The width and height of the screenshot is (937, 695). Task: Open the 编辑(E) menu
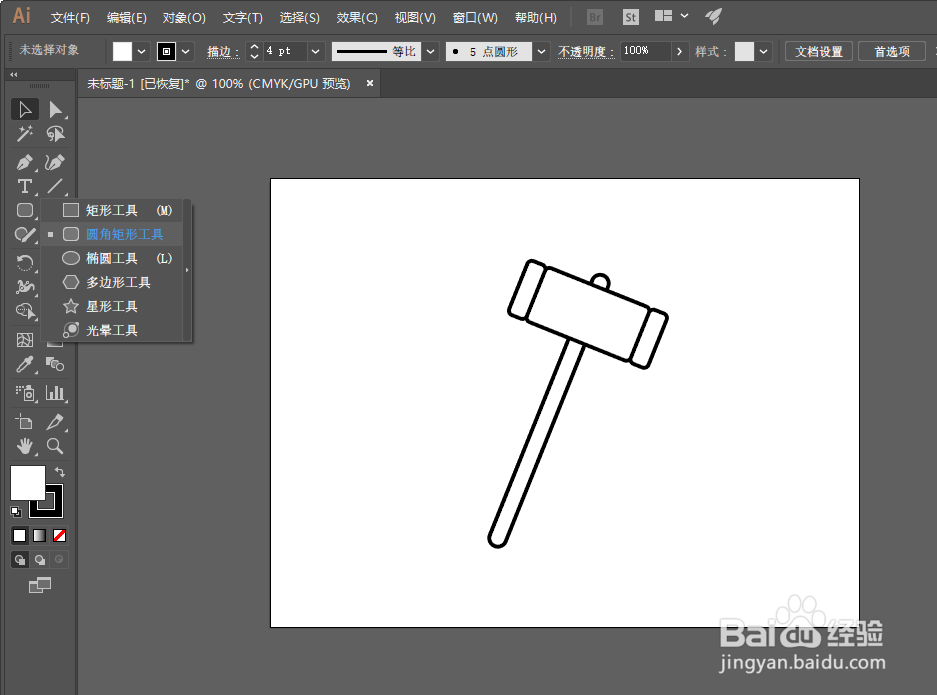tap(127, 18)
